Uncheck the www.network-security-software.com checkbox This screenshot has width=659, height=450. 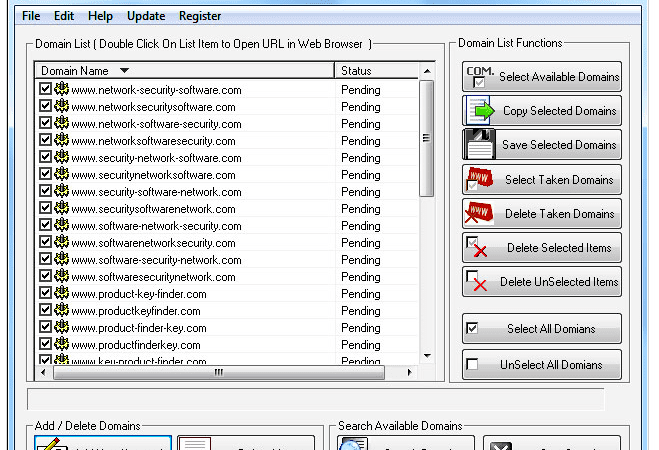click(45, 89)
